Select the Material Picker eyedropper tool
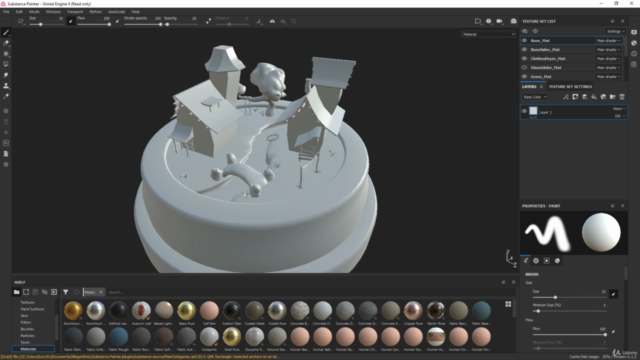 pos(6,96)
